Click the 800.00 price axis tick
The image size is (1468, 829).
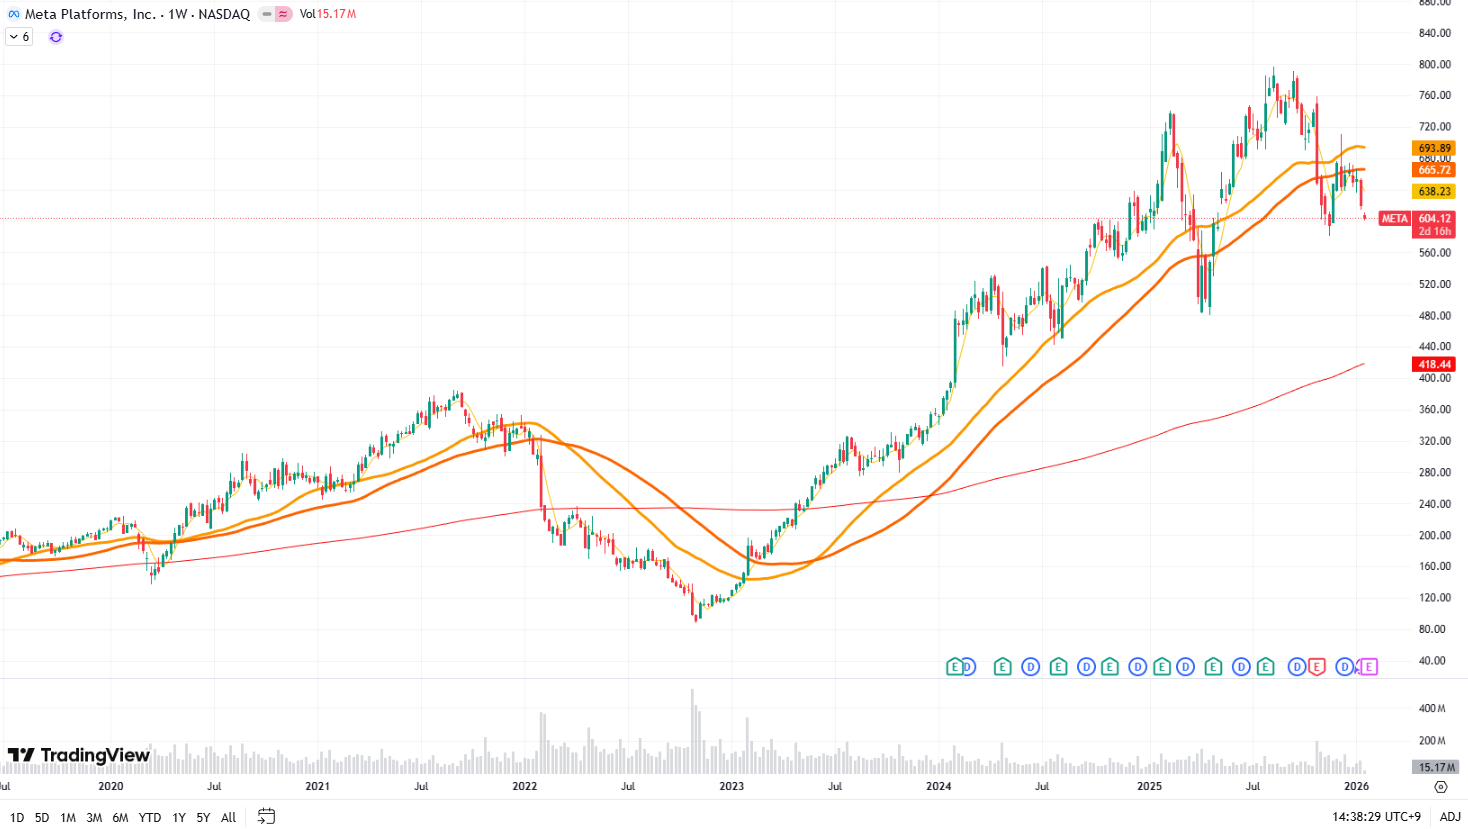pos(1434,64)
